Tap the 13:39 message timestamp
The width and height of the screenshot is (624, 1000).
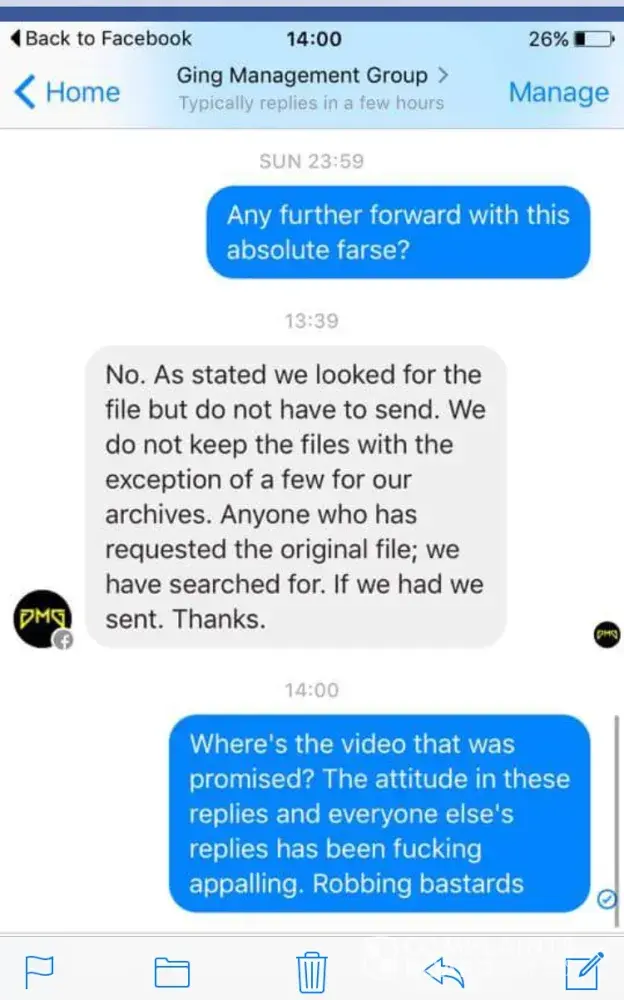coord(311,320)
